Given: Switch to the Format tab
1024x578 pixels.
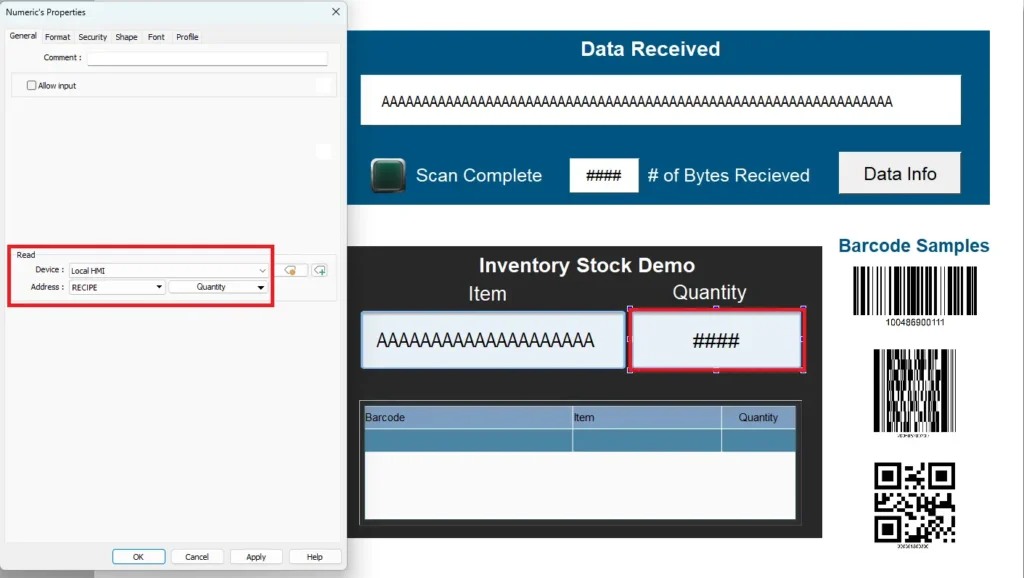Looking at the screenshot, I should click(57, 37).
